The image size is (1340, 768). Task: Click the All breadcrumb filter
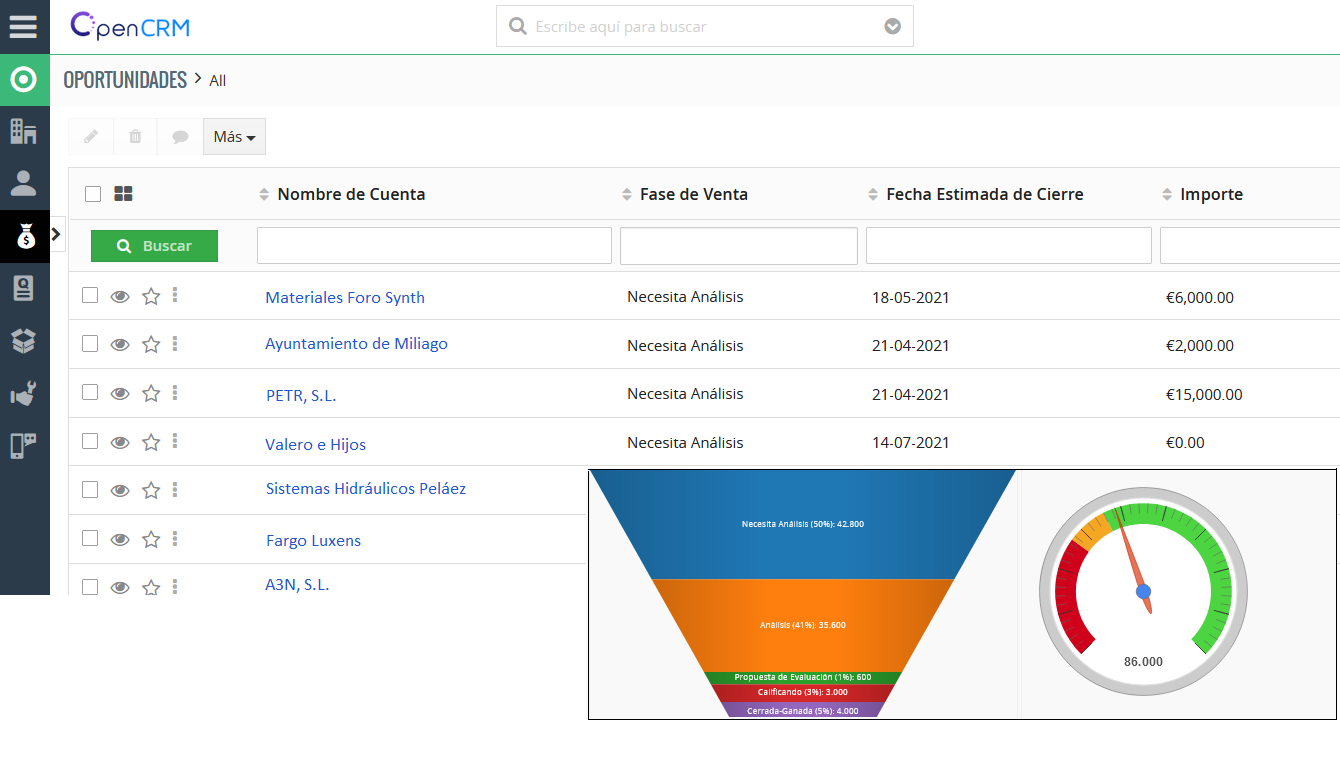(x=217, y=81)
